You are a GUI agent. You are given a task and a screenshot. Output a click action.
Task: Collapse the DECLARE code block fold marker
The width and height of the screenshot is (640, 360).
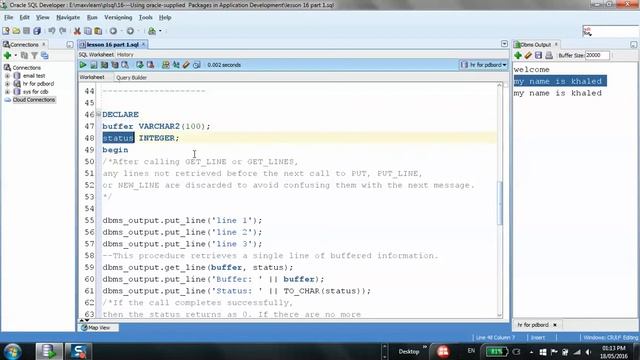(x=98, y=114)
